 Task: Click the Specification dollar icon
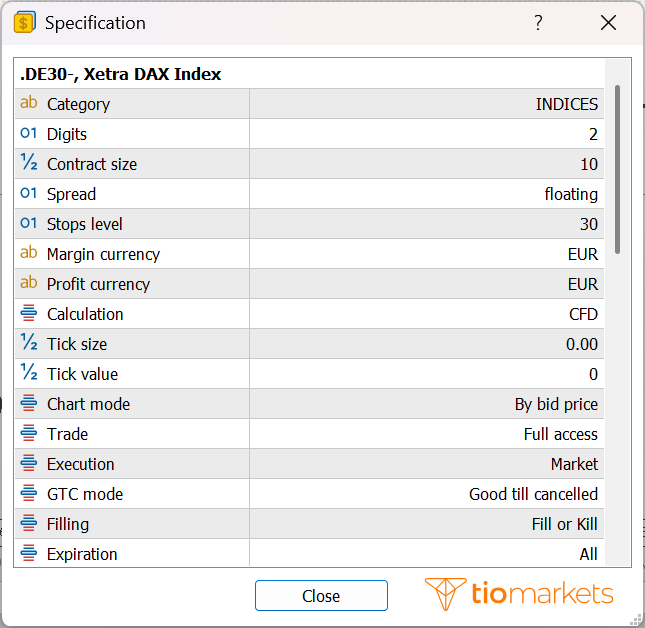(24, 22)
